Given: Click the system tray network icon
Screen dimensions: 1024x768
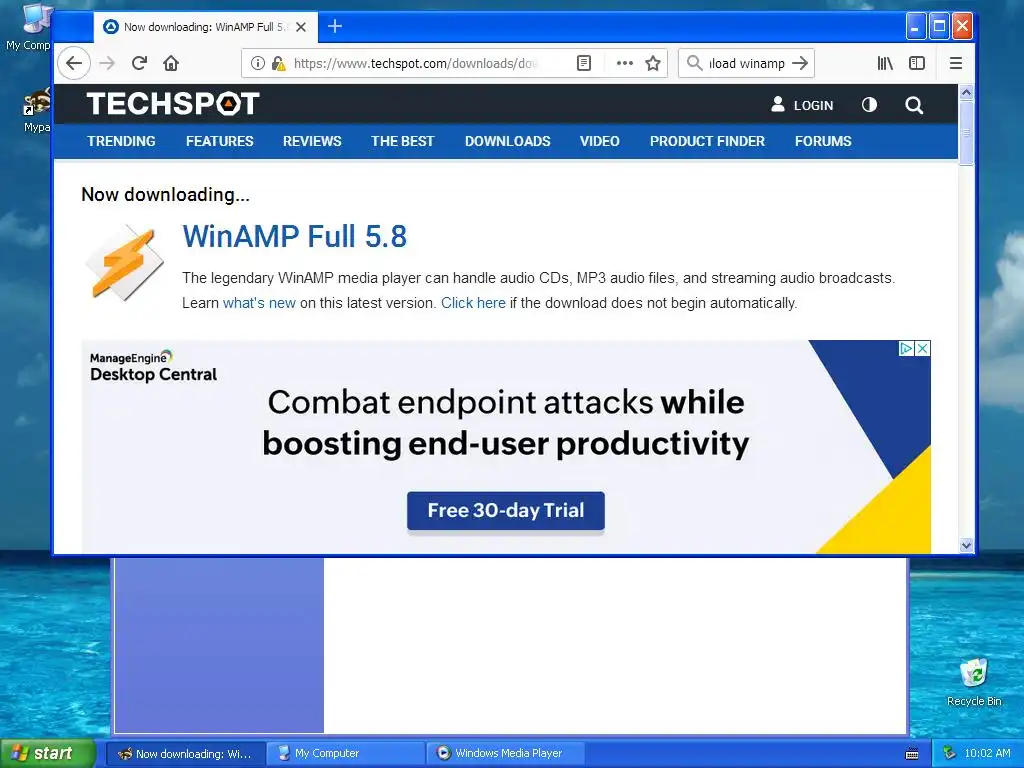Looking at the screenshot, I should tap(950, 753).
